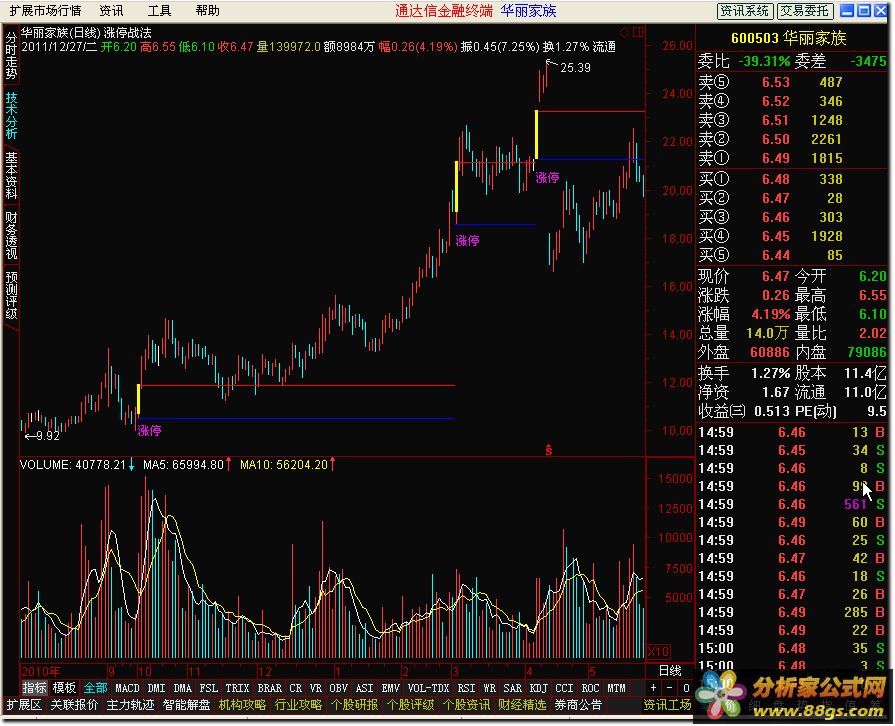This screenshot has width=895, height=726.
Task: Click the 交易委托 button
Action: [x=805, y=11]
